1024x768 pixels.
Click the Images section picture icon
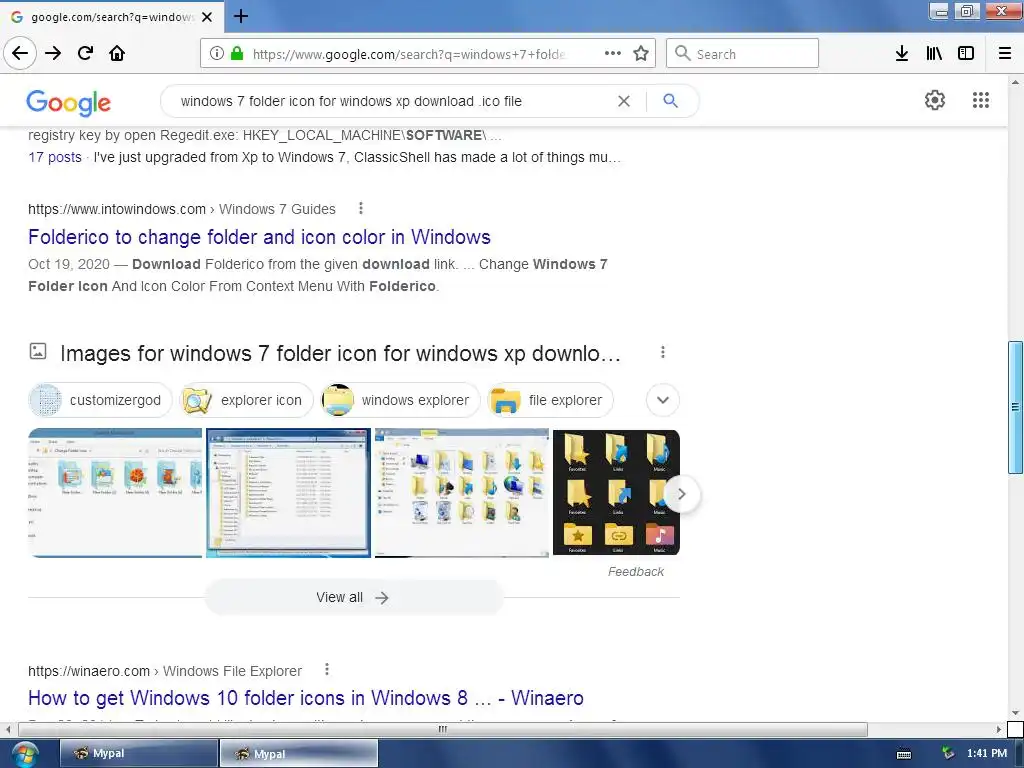coord(38,351)
